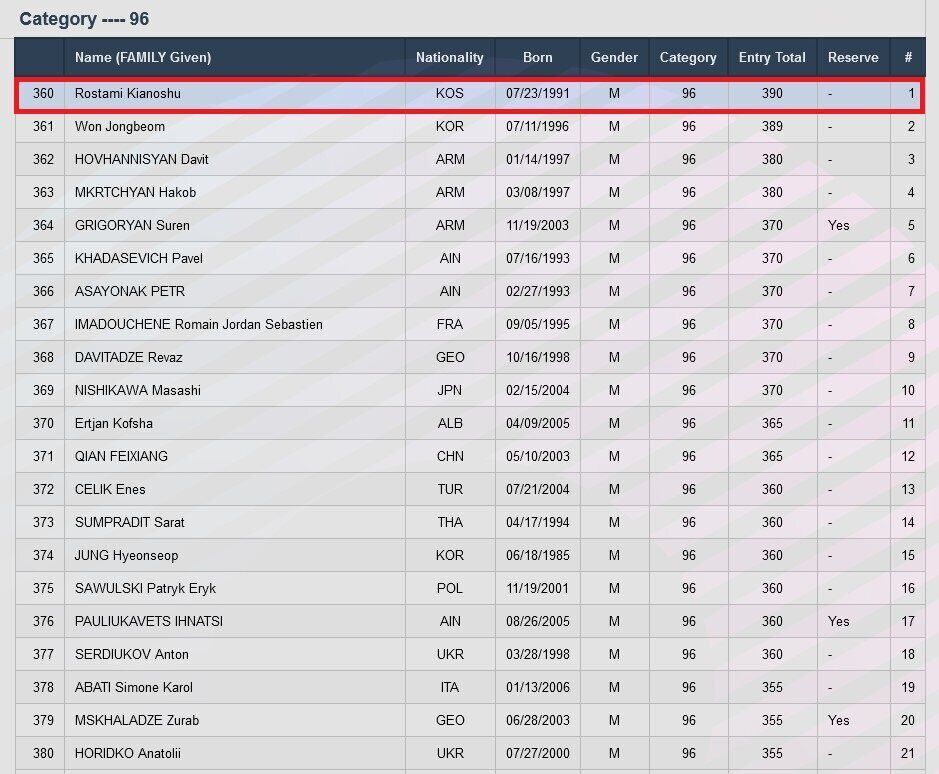
Task: Click the CHN nationality cell
Action: point(450,456)
